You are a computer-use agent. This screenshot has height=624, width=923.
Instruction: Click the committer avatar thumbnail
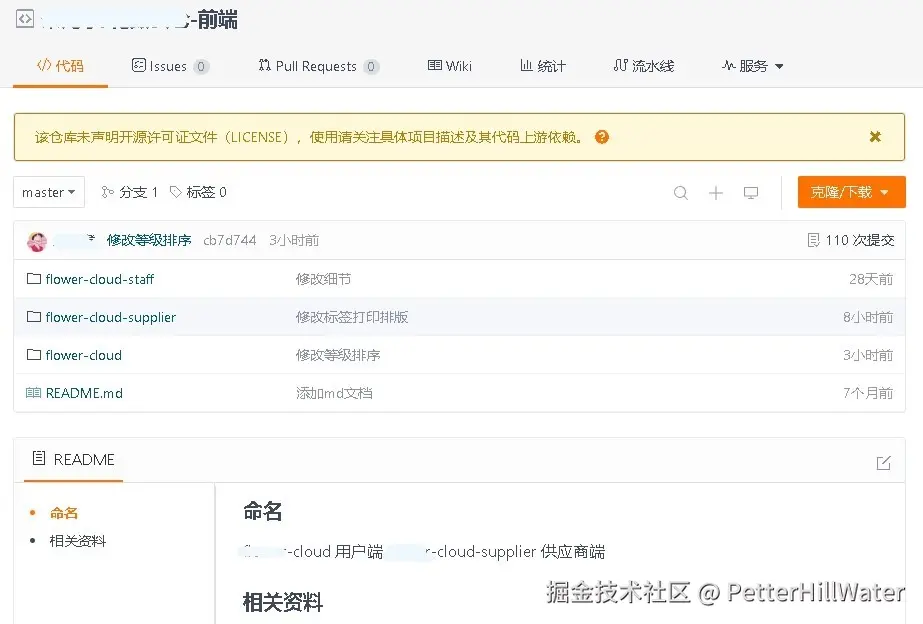point(37,241)
